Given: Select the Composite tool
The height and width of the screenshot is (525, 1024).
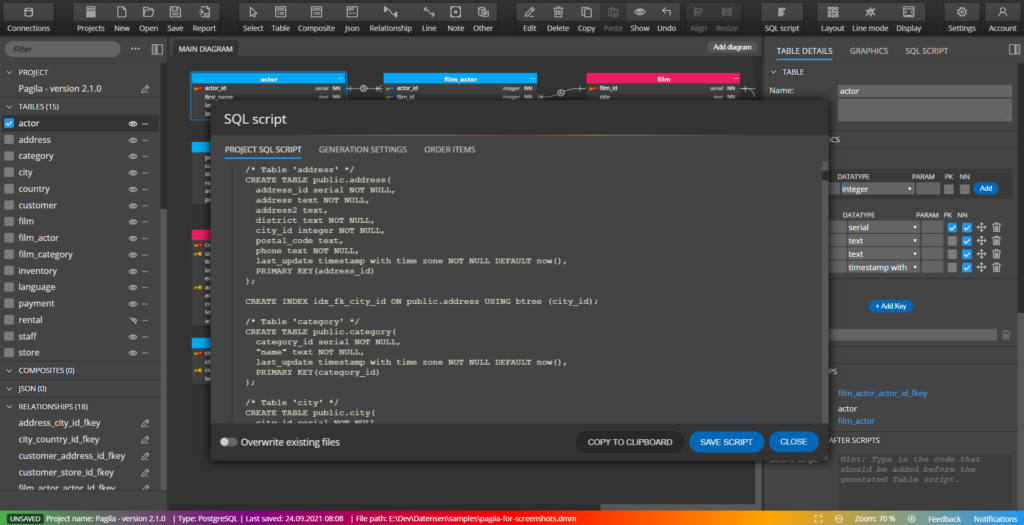Looking at the screenshot, I should [x=316, y=18].
